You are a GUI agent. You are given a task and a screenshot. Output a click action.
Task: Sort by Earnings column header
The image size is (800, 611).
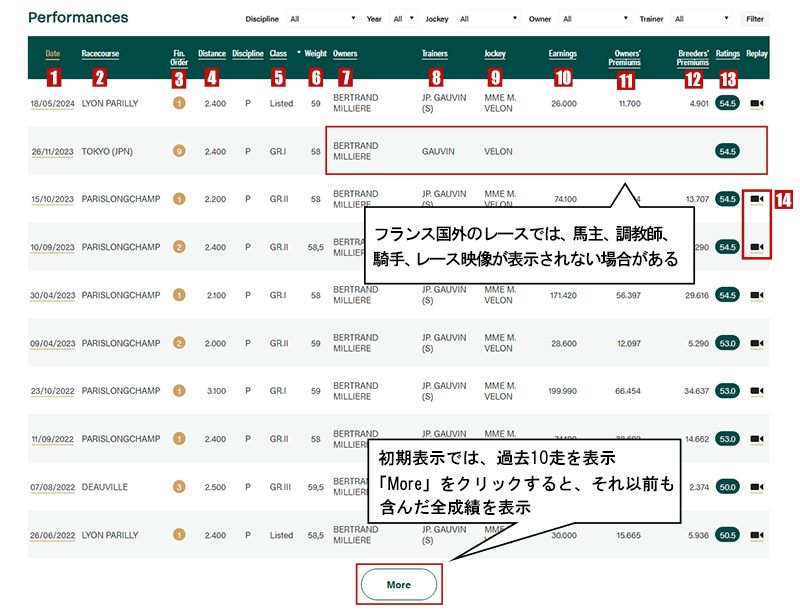(x=563, y=53)
